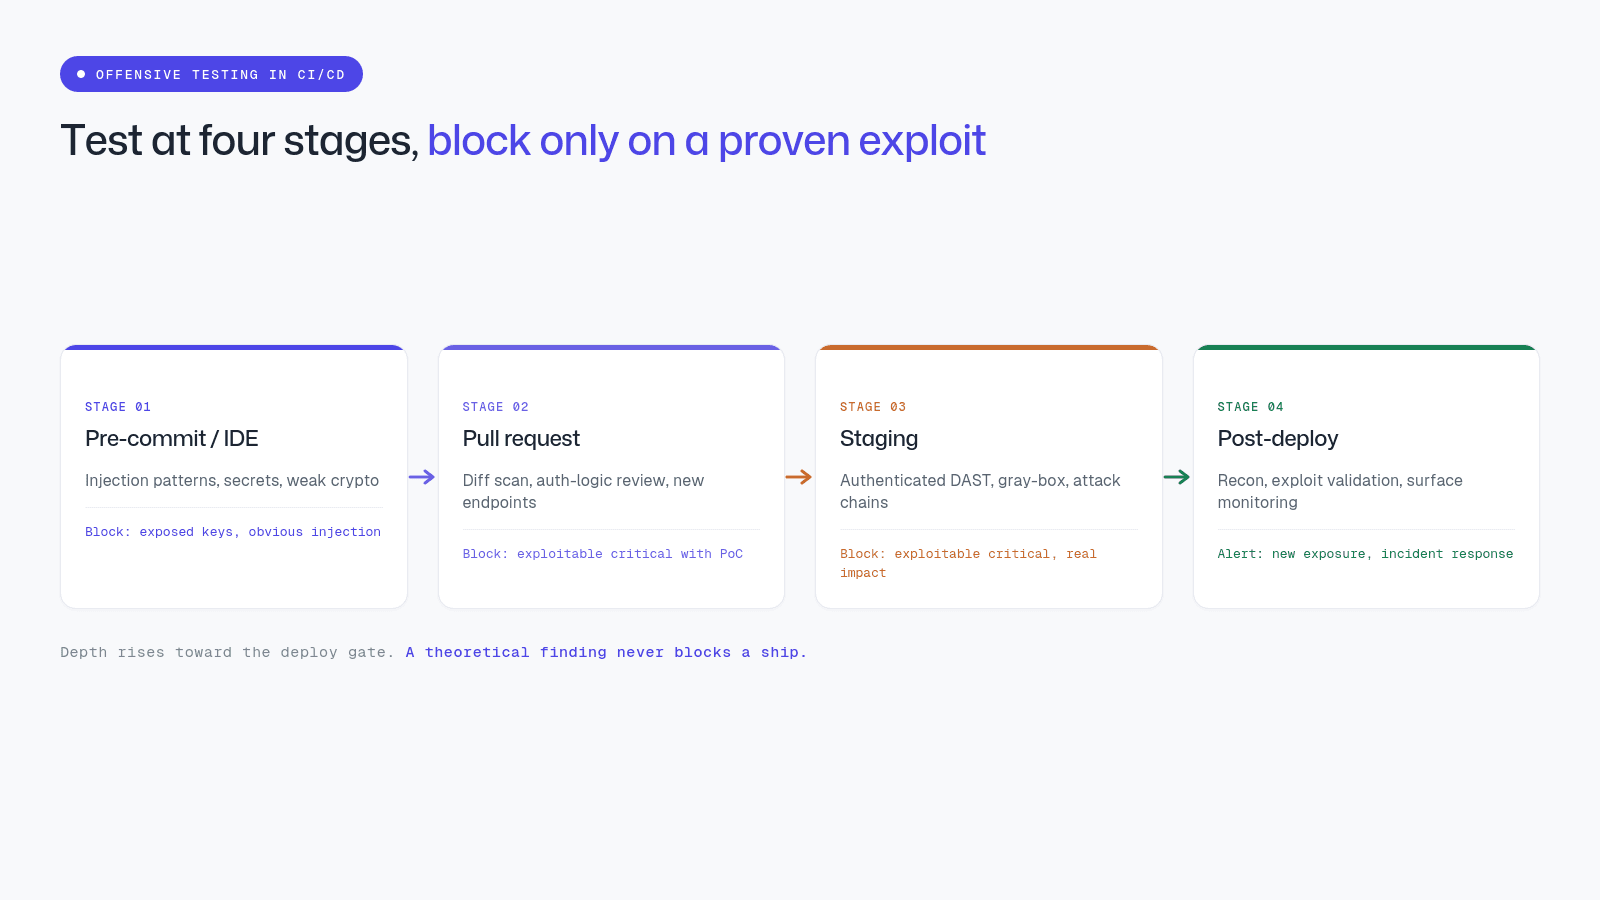Select the STAGE 03 label
Screen dimensions: 1600x900
coord(873,407)
